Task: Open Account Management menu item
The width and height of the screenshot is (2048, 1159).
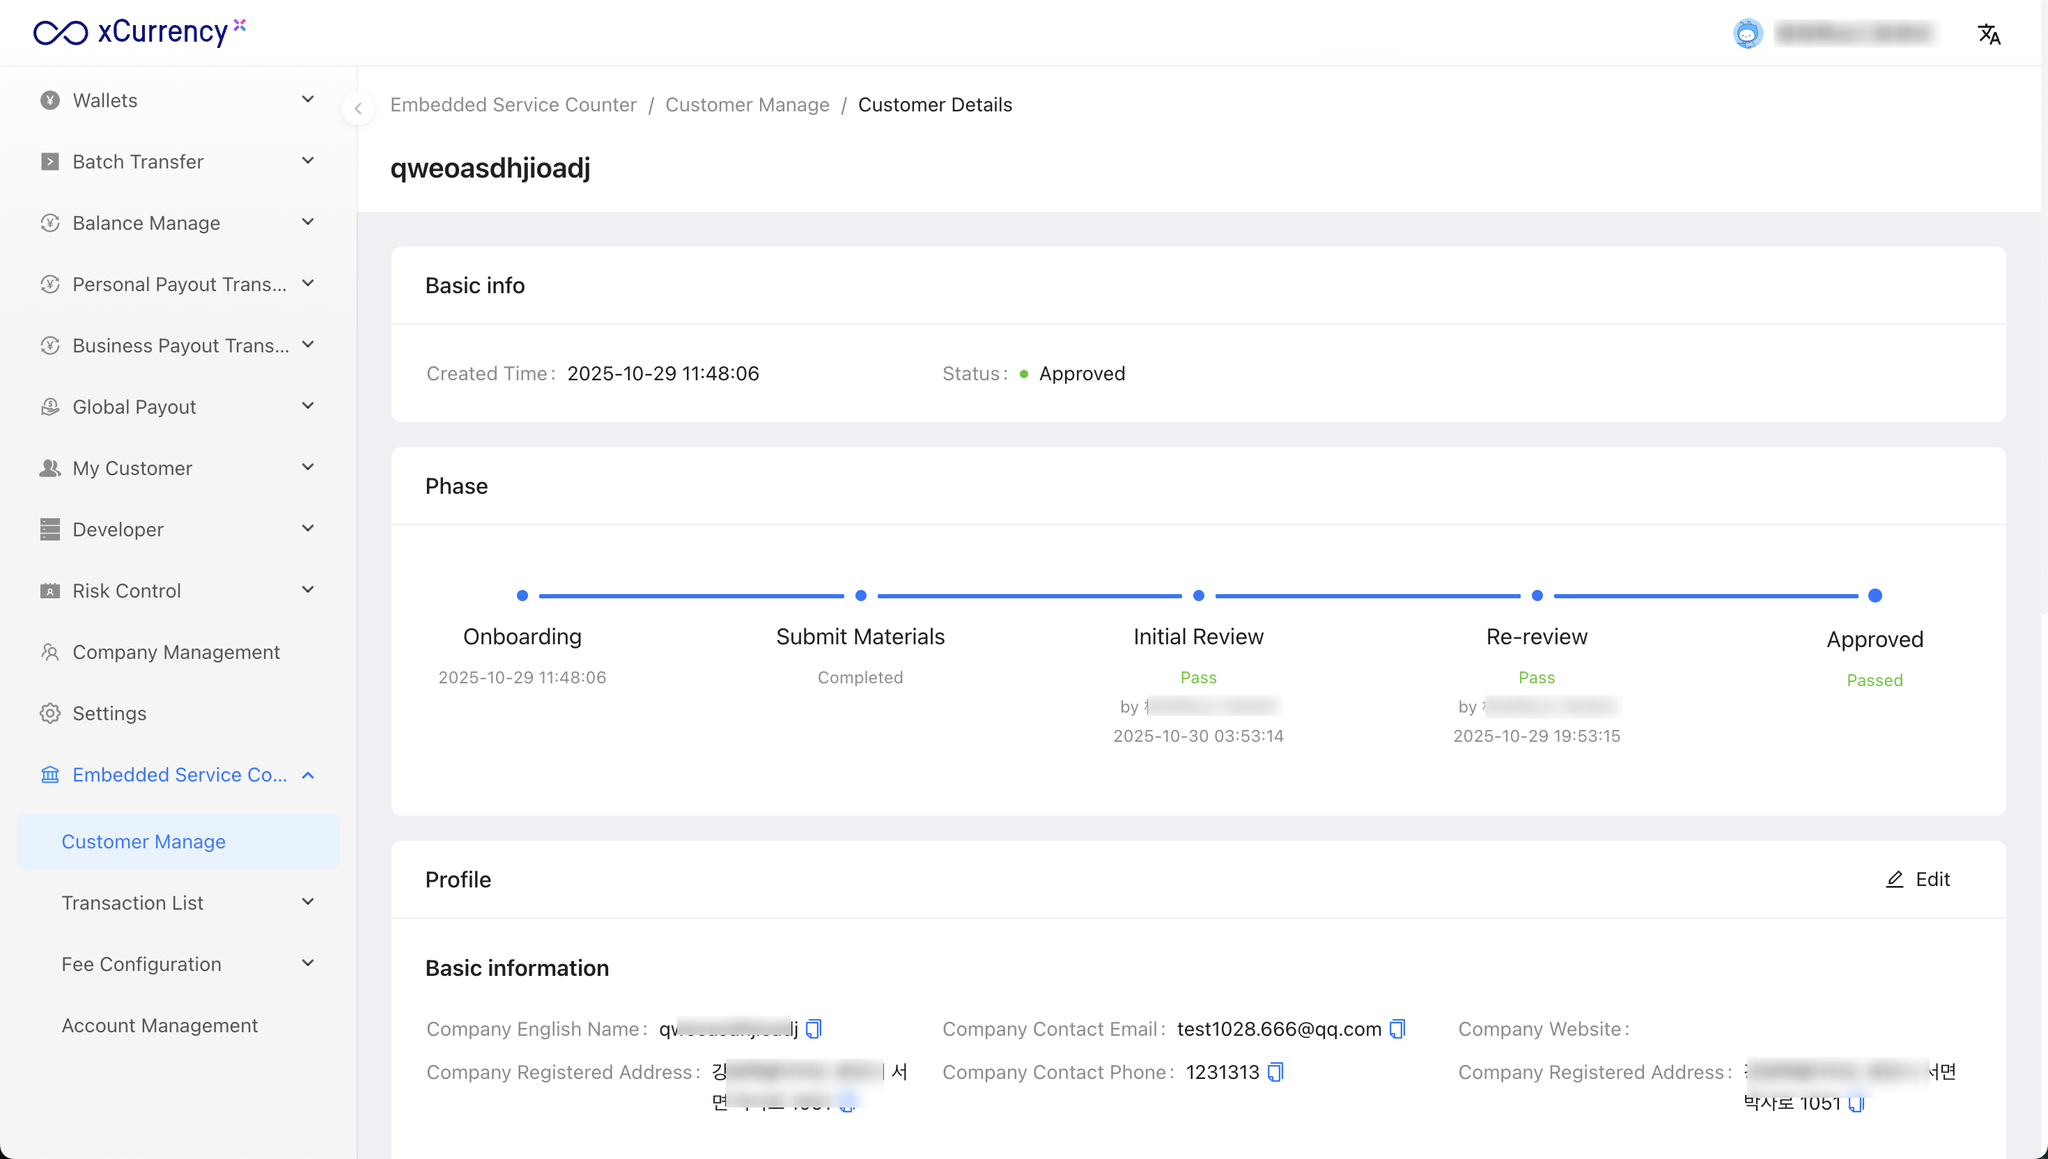Action: pyautogui.click(x=160, y=1025)
